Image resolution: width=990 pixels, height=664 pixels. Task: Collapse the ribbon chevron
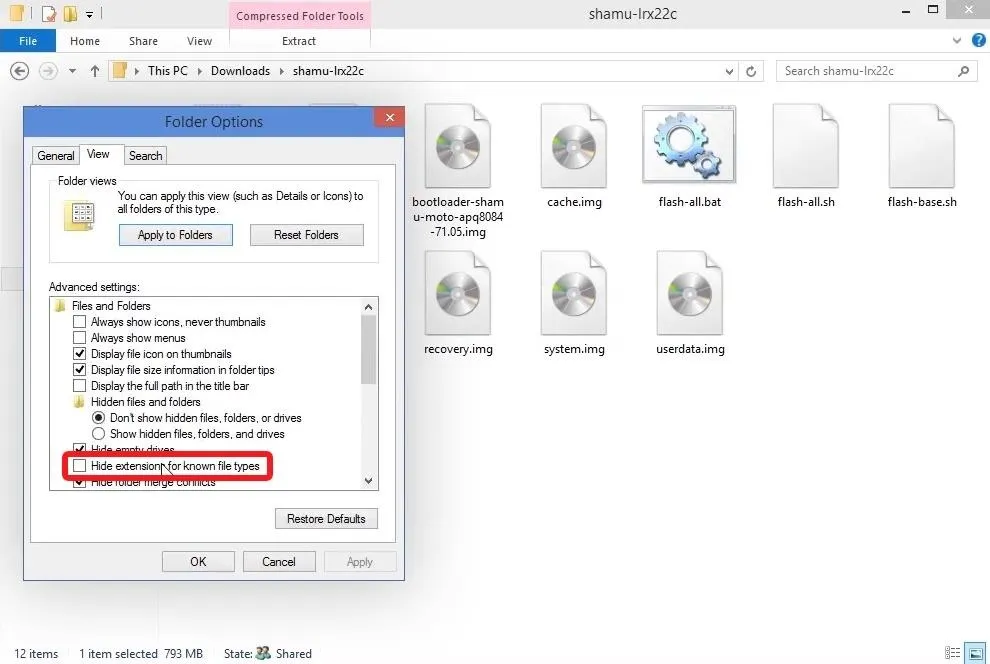957,40
